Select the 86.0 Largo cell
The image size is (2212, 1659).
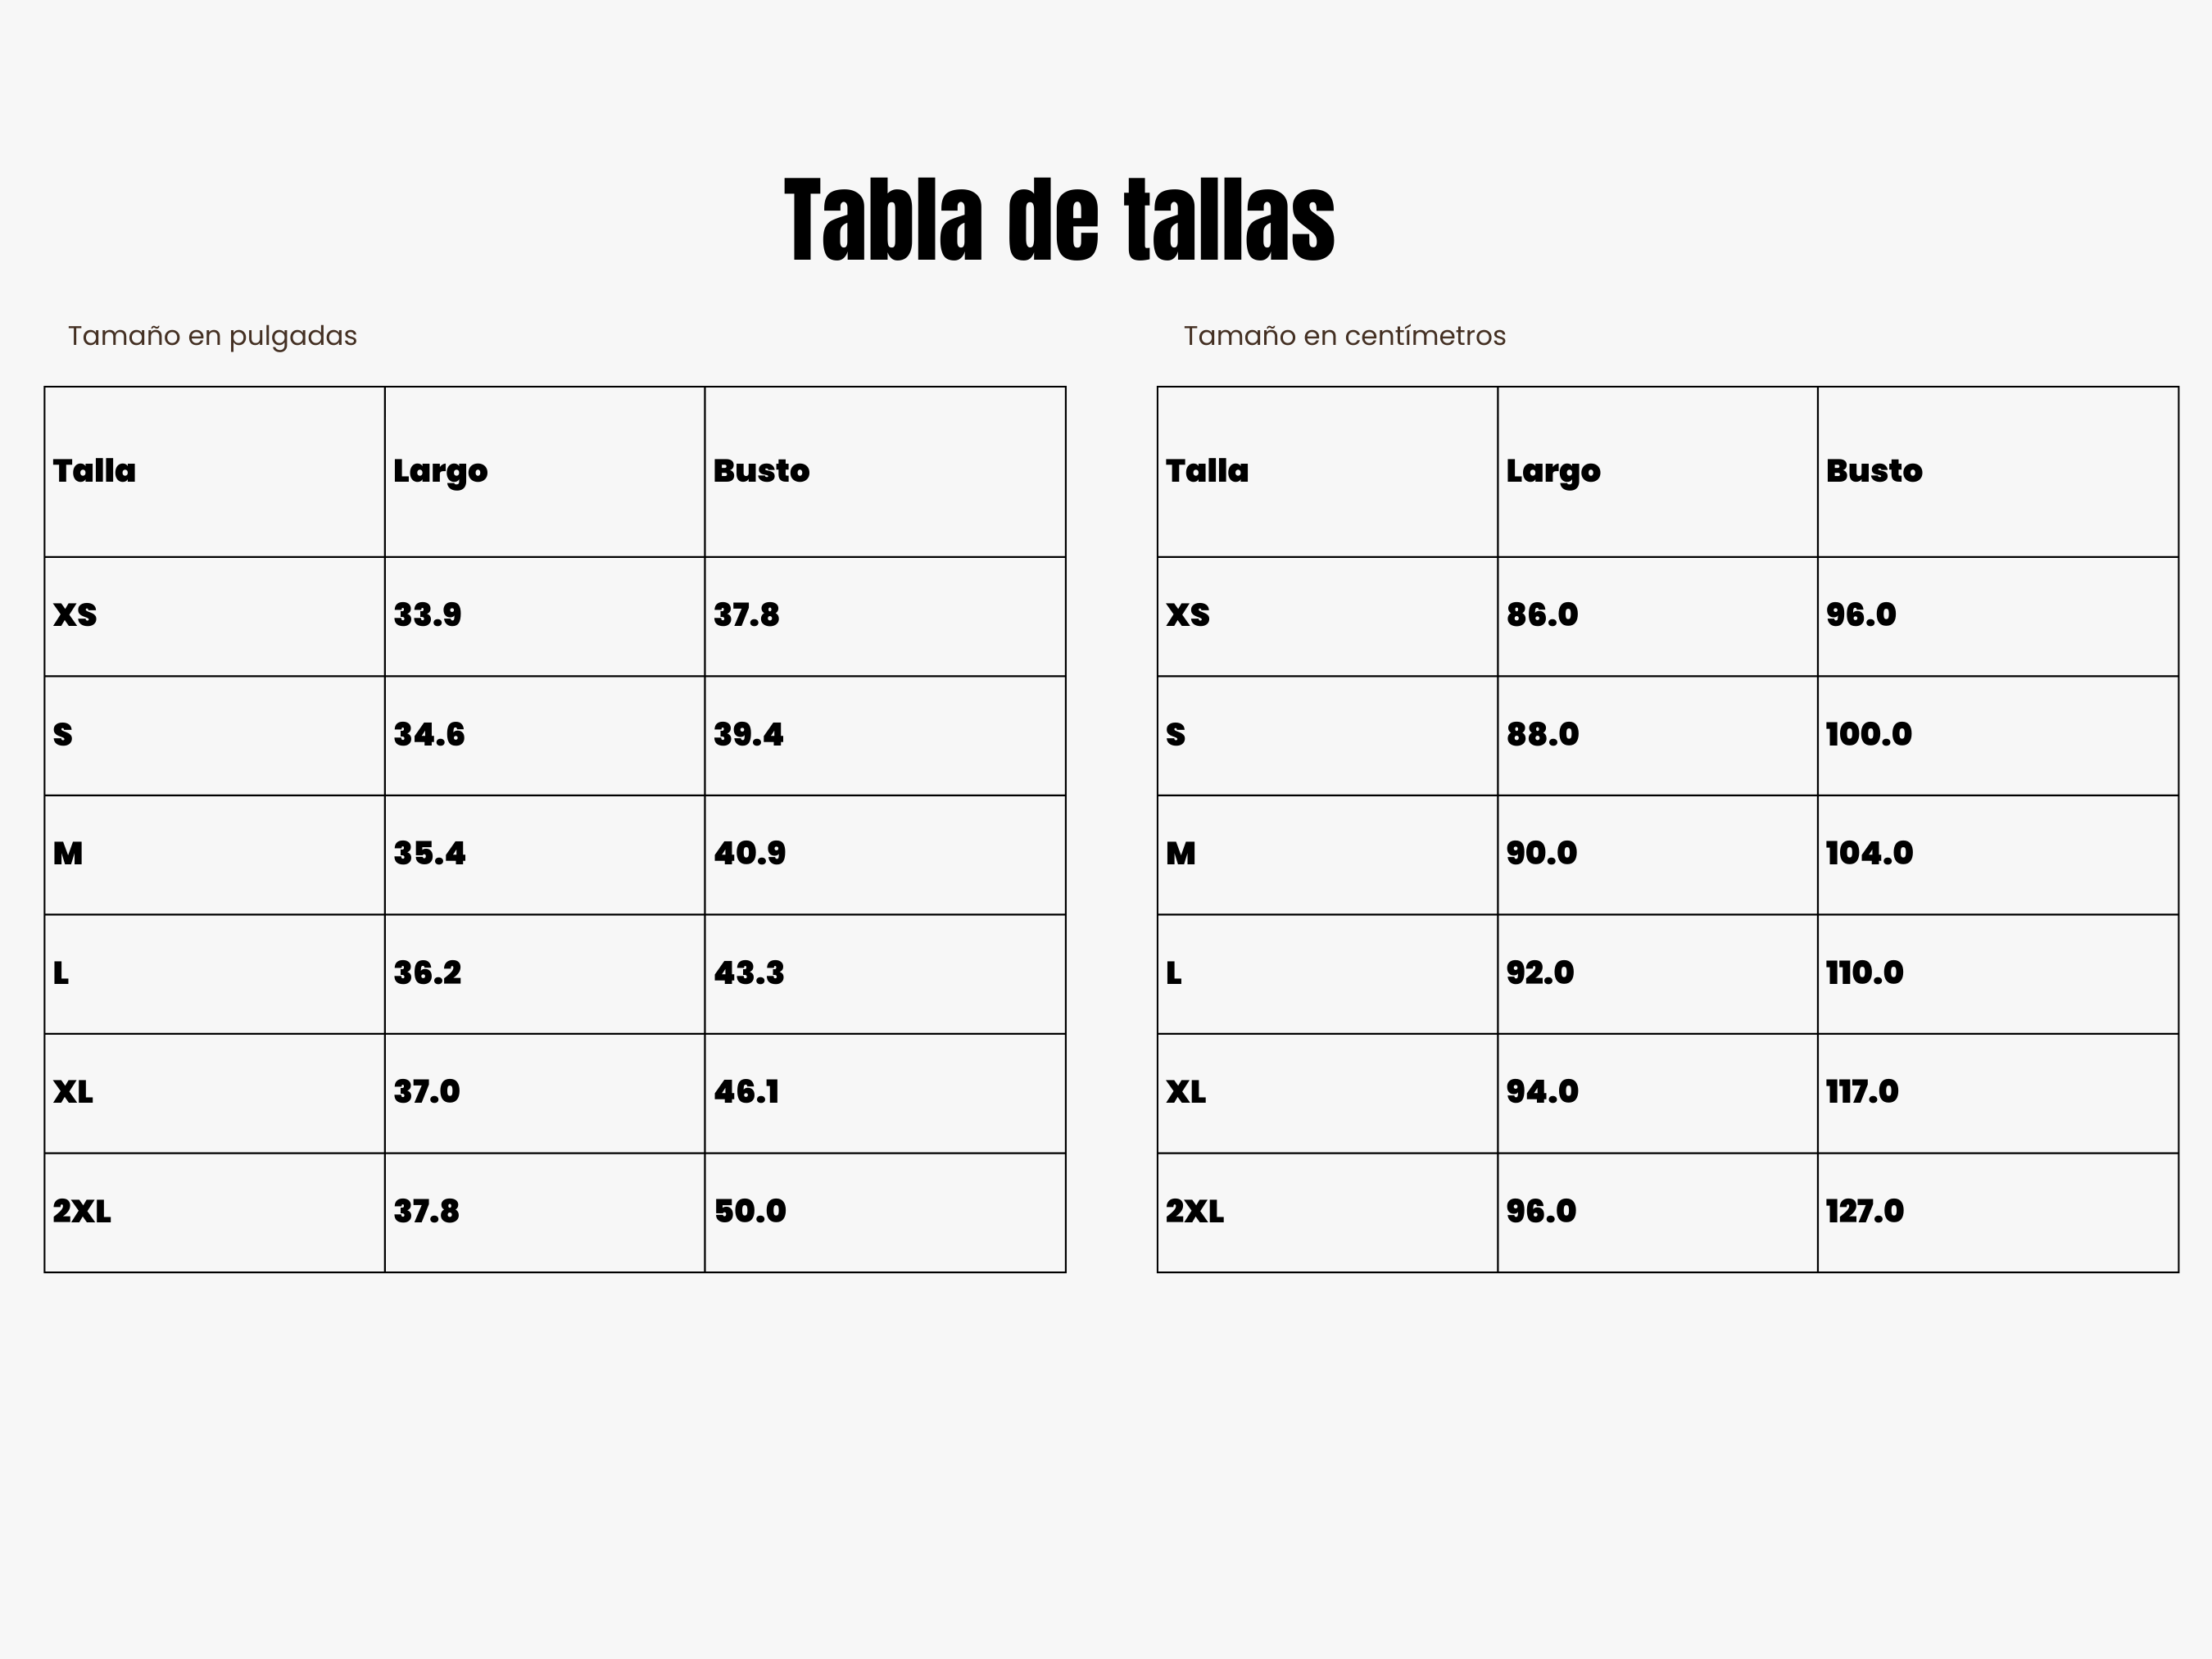tap(1542, 615)
